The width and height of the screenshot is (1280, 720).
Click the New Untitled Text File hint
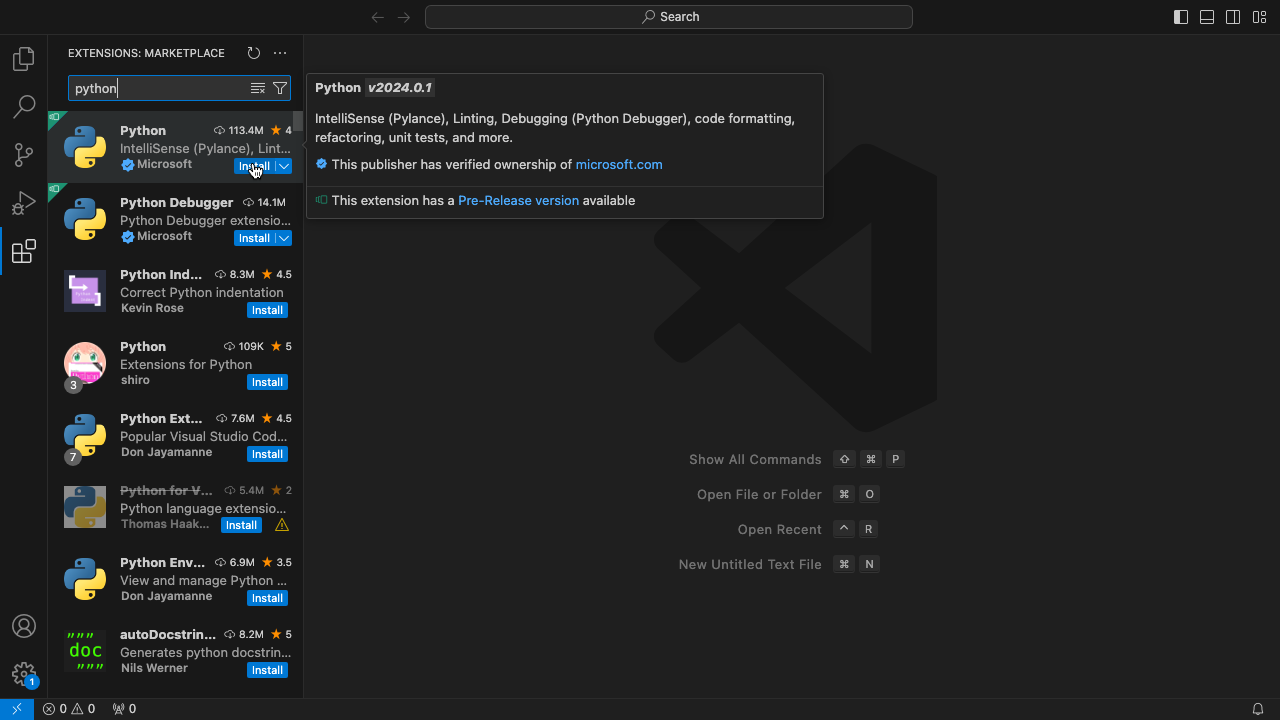point(750,564)
